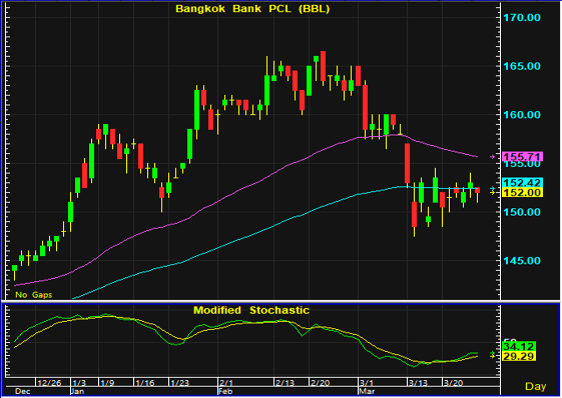Select the 1/16 date marker
The height and width of the screenshot is (398, 562).
(x=145, y=383)
